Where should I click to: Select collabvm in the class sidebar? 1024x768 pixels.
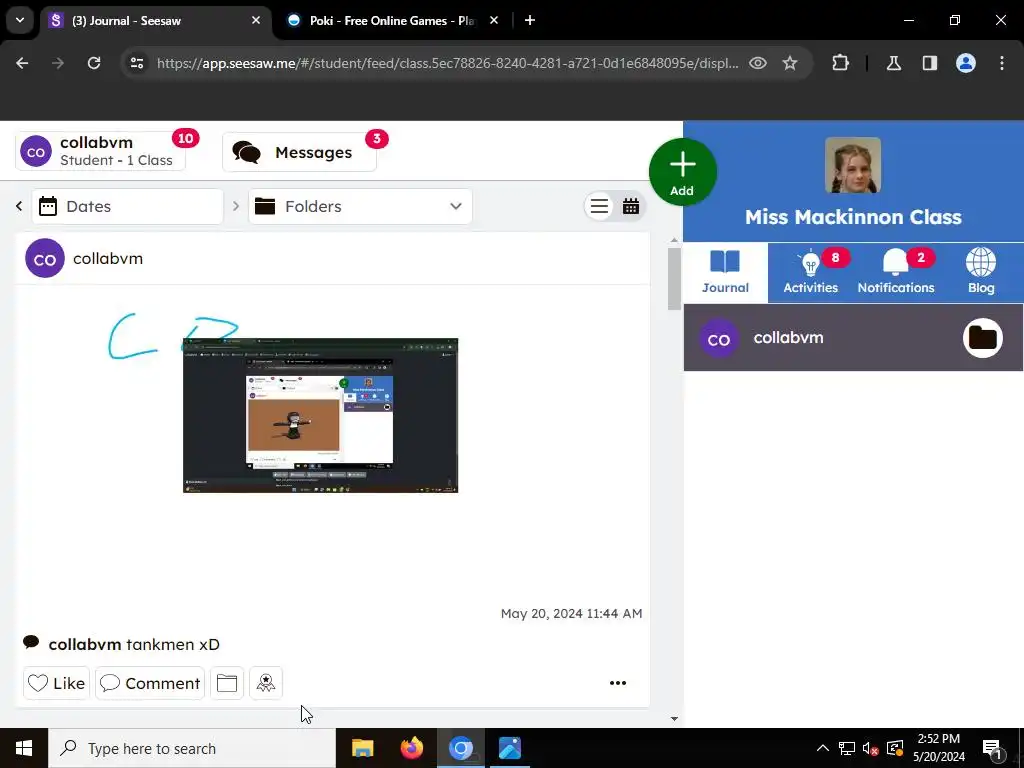(853, 338)
